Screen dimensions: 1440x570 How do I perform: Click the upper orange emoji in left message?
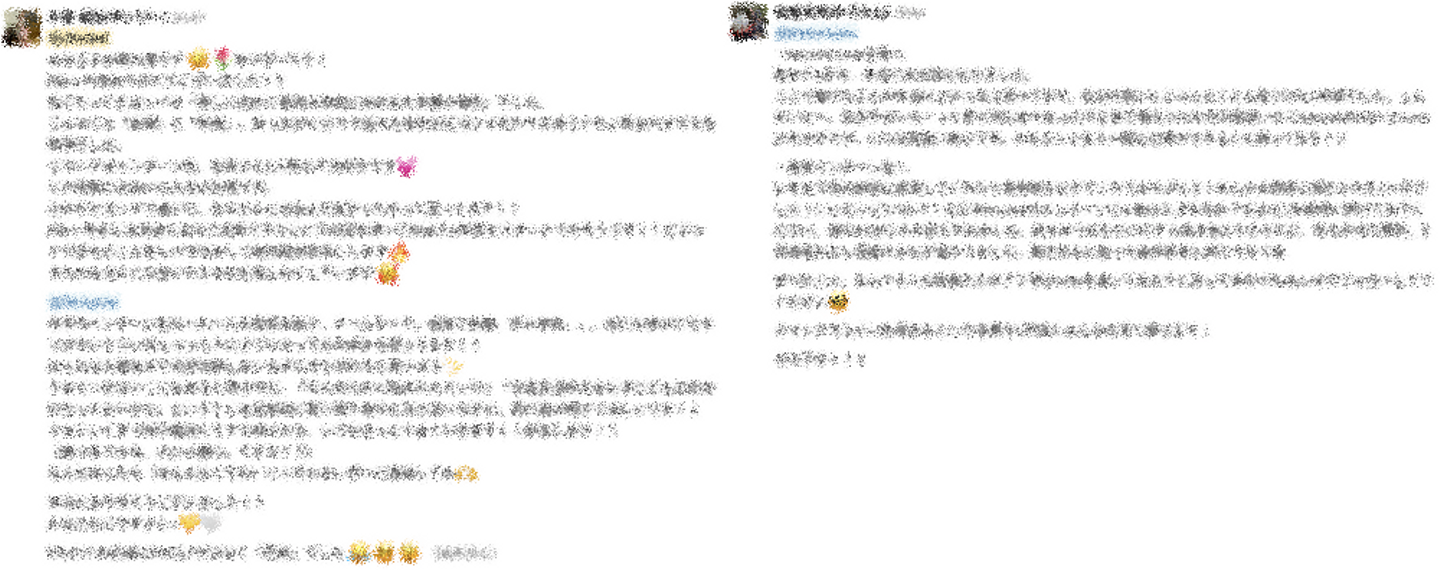[398, 252]
